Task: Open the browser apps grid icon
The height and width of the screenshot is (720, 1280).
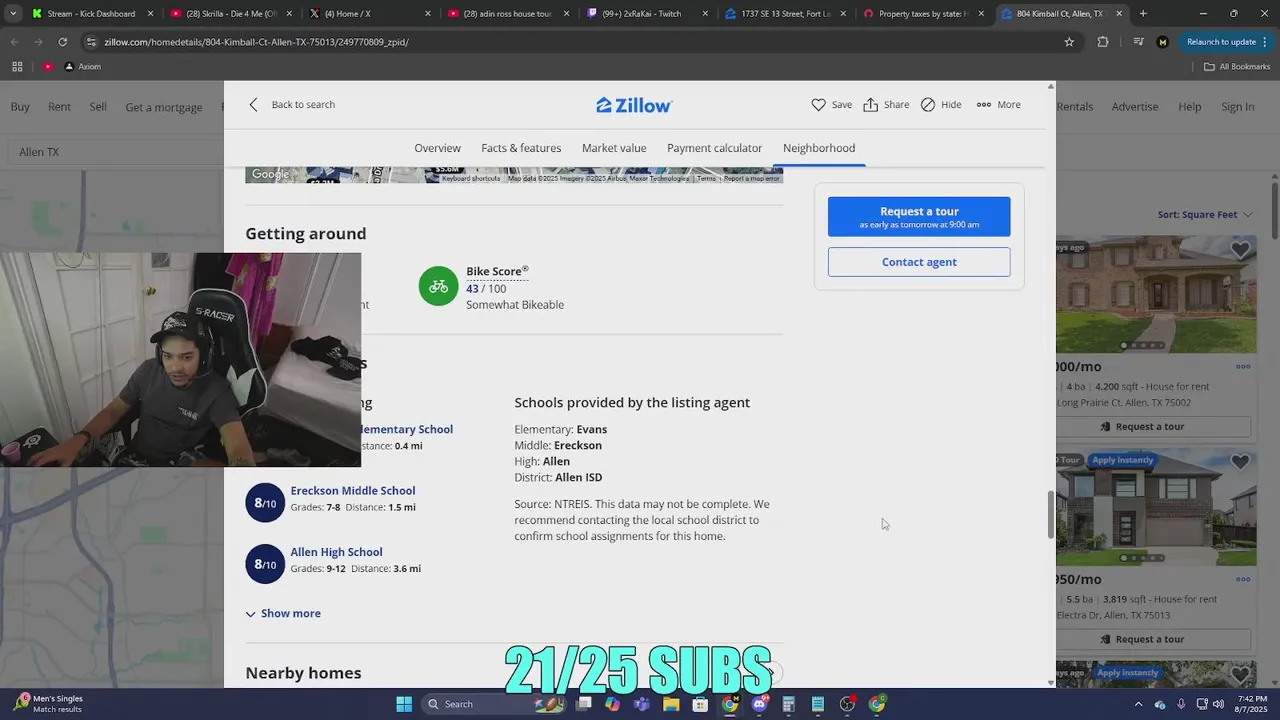Action: click(17, 67)
